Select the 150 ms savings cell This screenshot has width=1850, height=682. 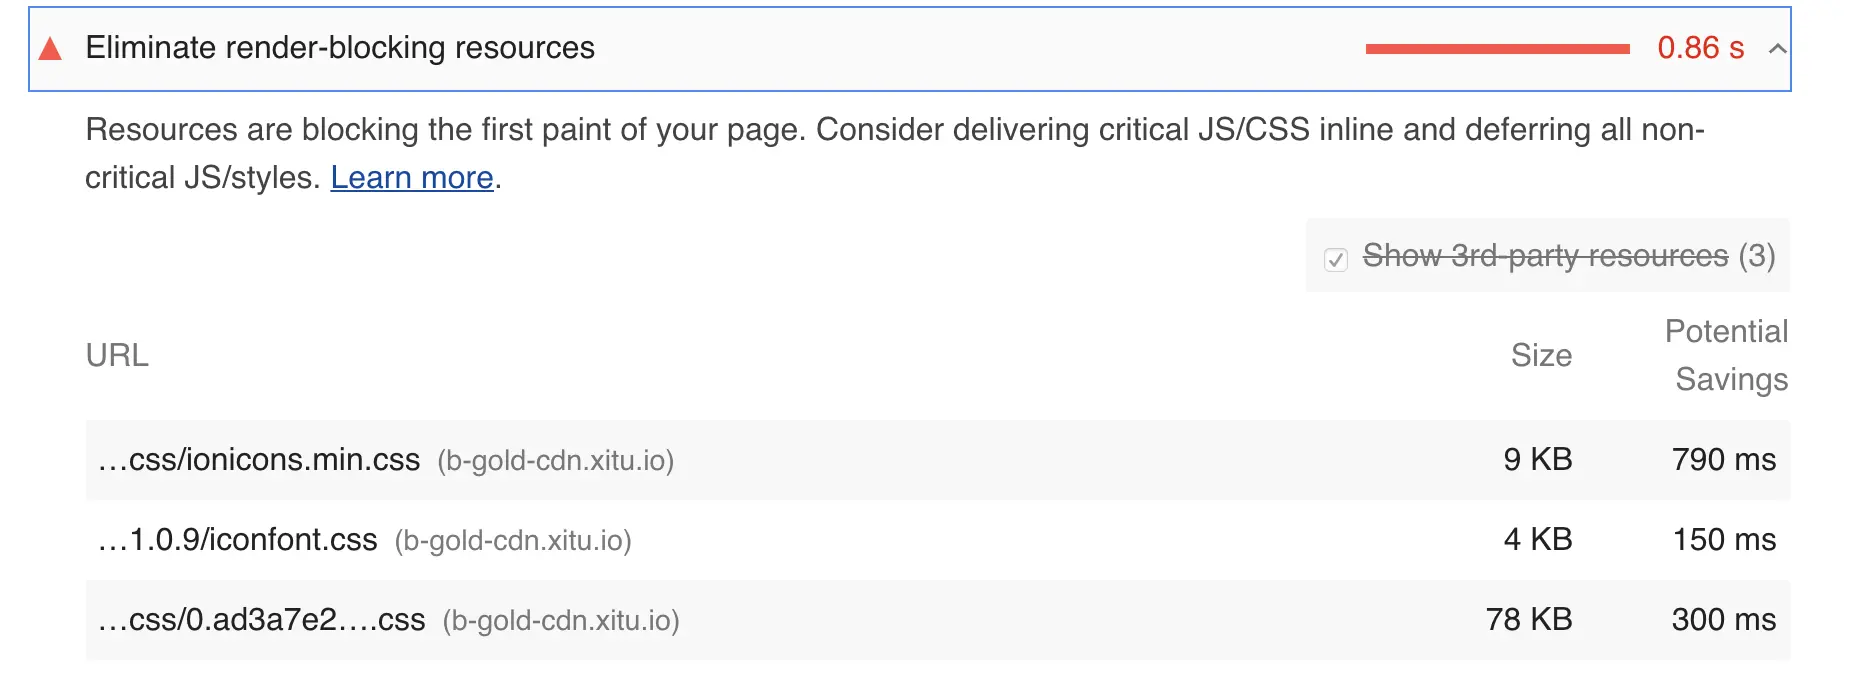(x=1724, y=540)
